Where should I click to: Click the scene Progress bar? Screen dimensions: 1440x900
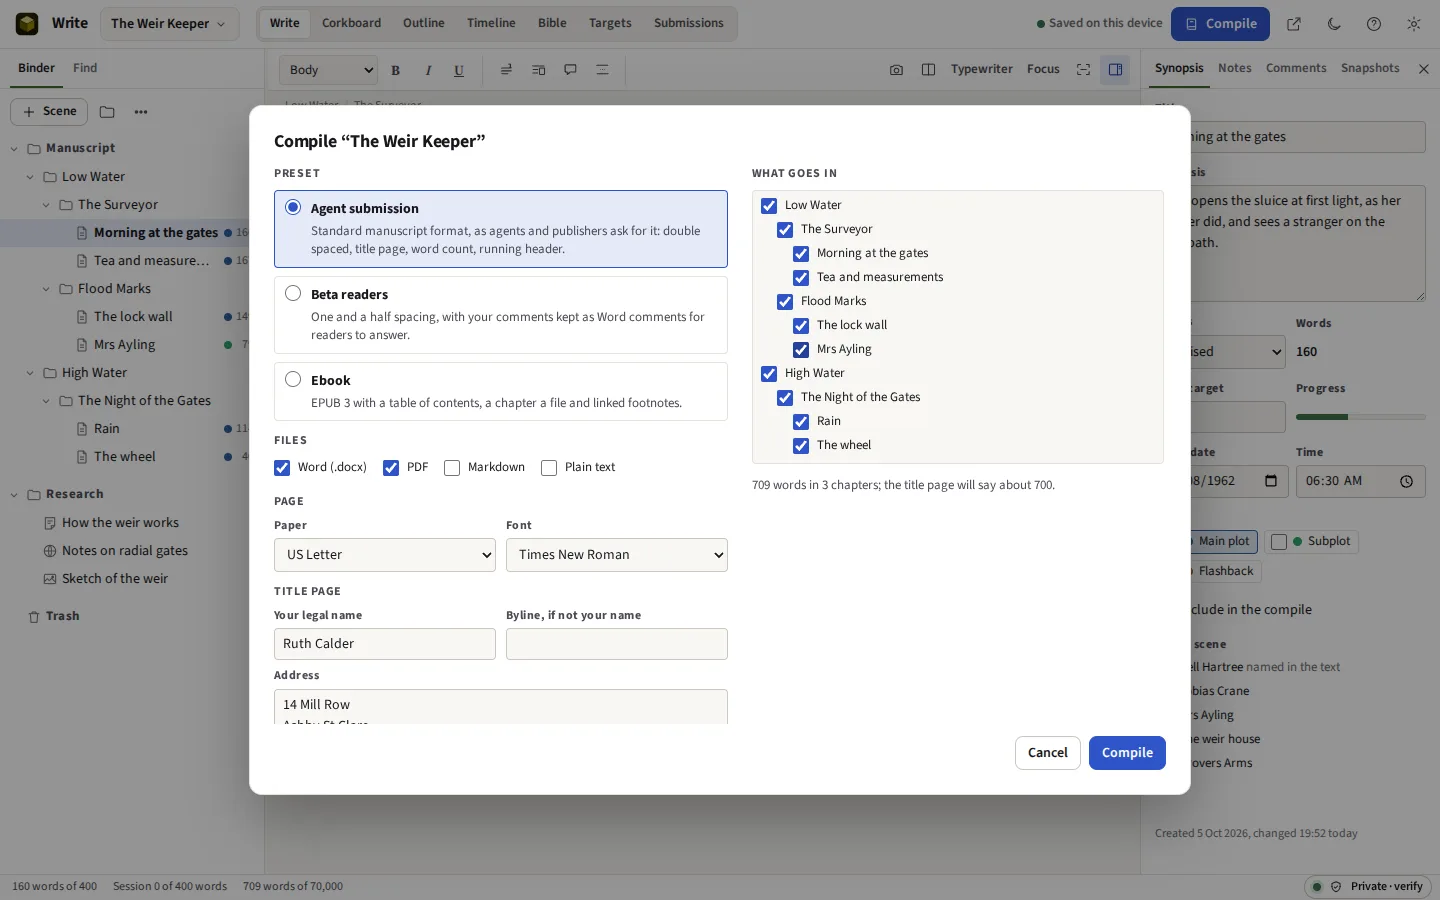click(x=1361, y=417)
